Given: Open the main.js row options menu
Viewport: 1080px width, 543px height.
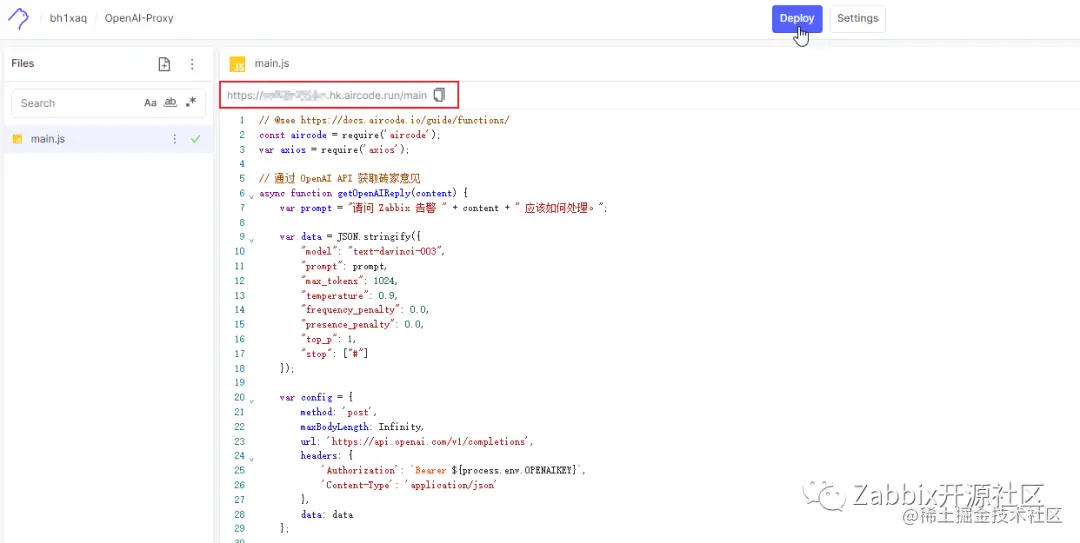Looking at the screenshot, I should pyautogui.click(x=175, y=139).
